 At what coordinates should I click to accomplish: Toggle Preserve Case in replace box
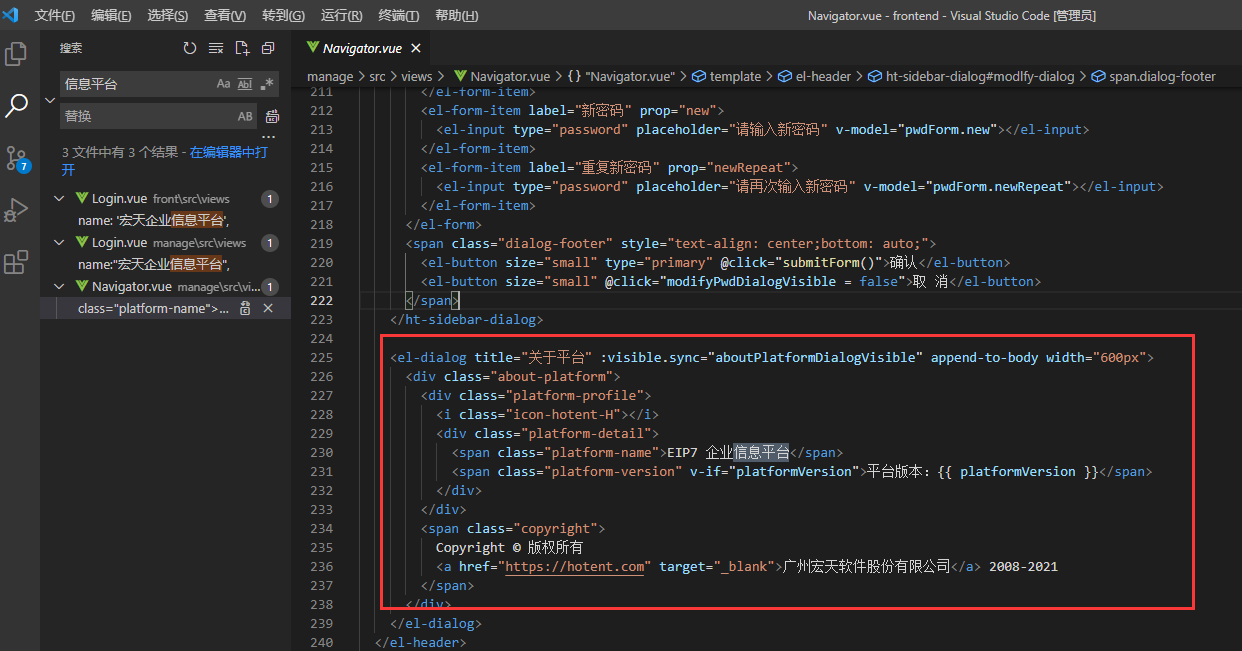(245, 116)
